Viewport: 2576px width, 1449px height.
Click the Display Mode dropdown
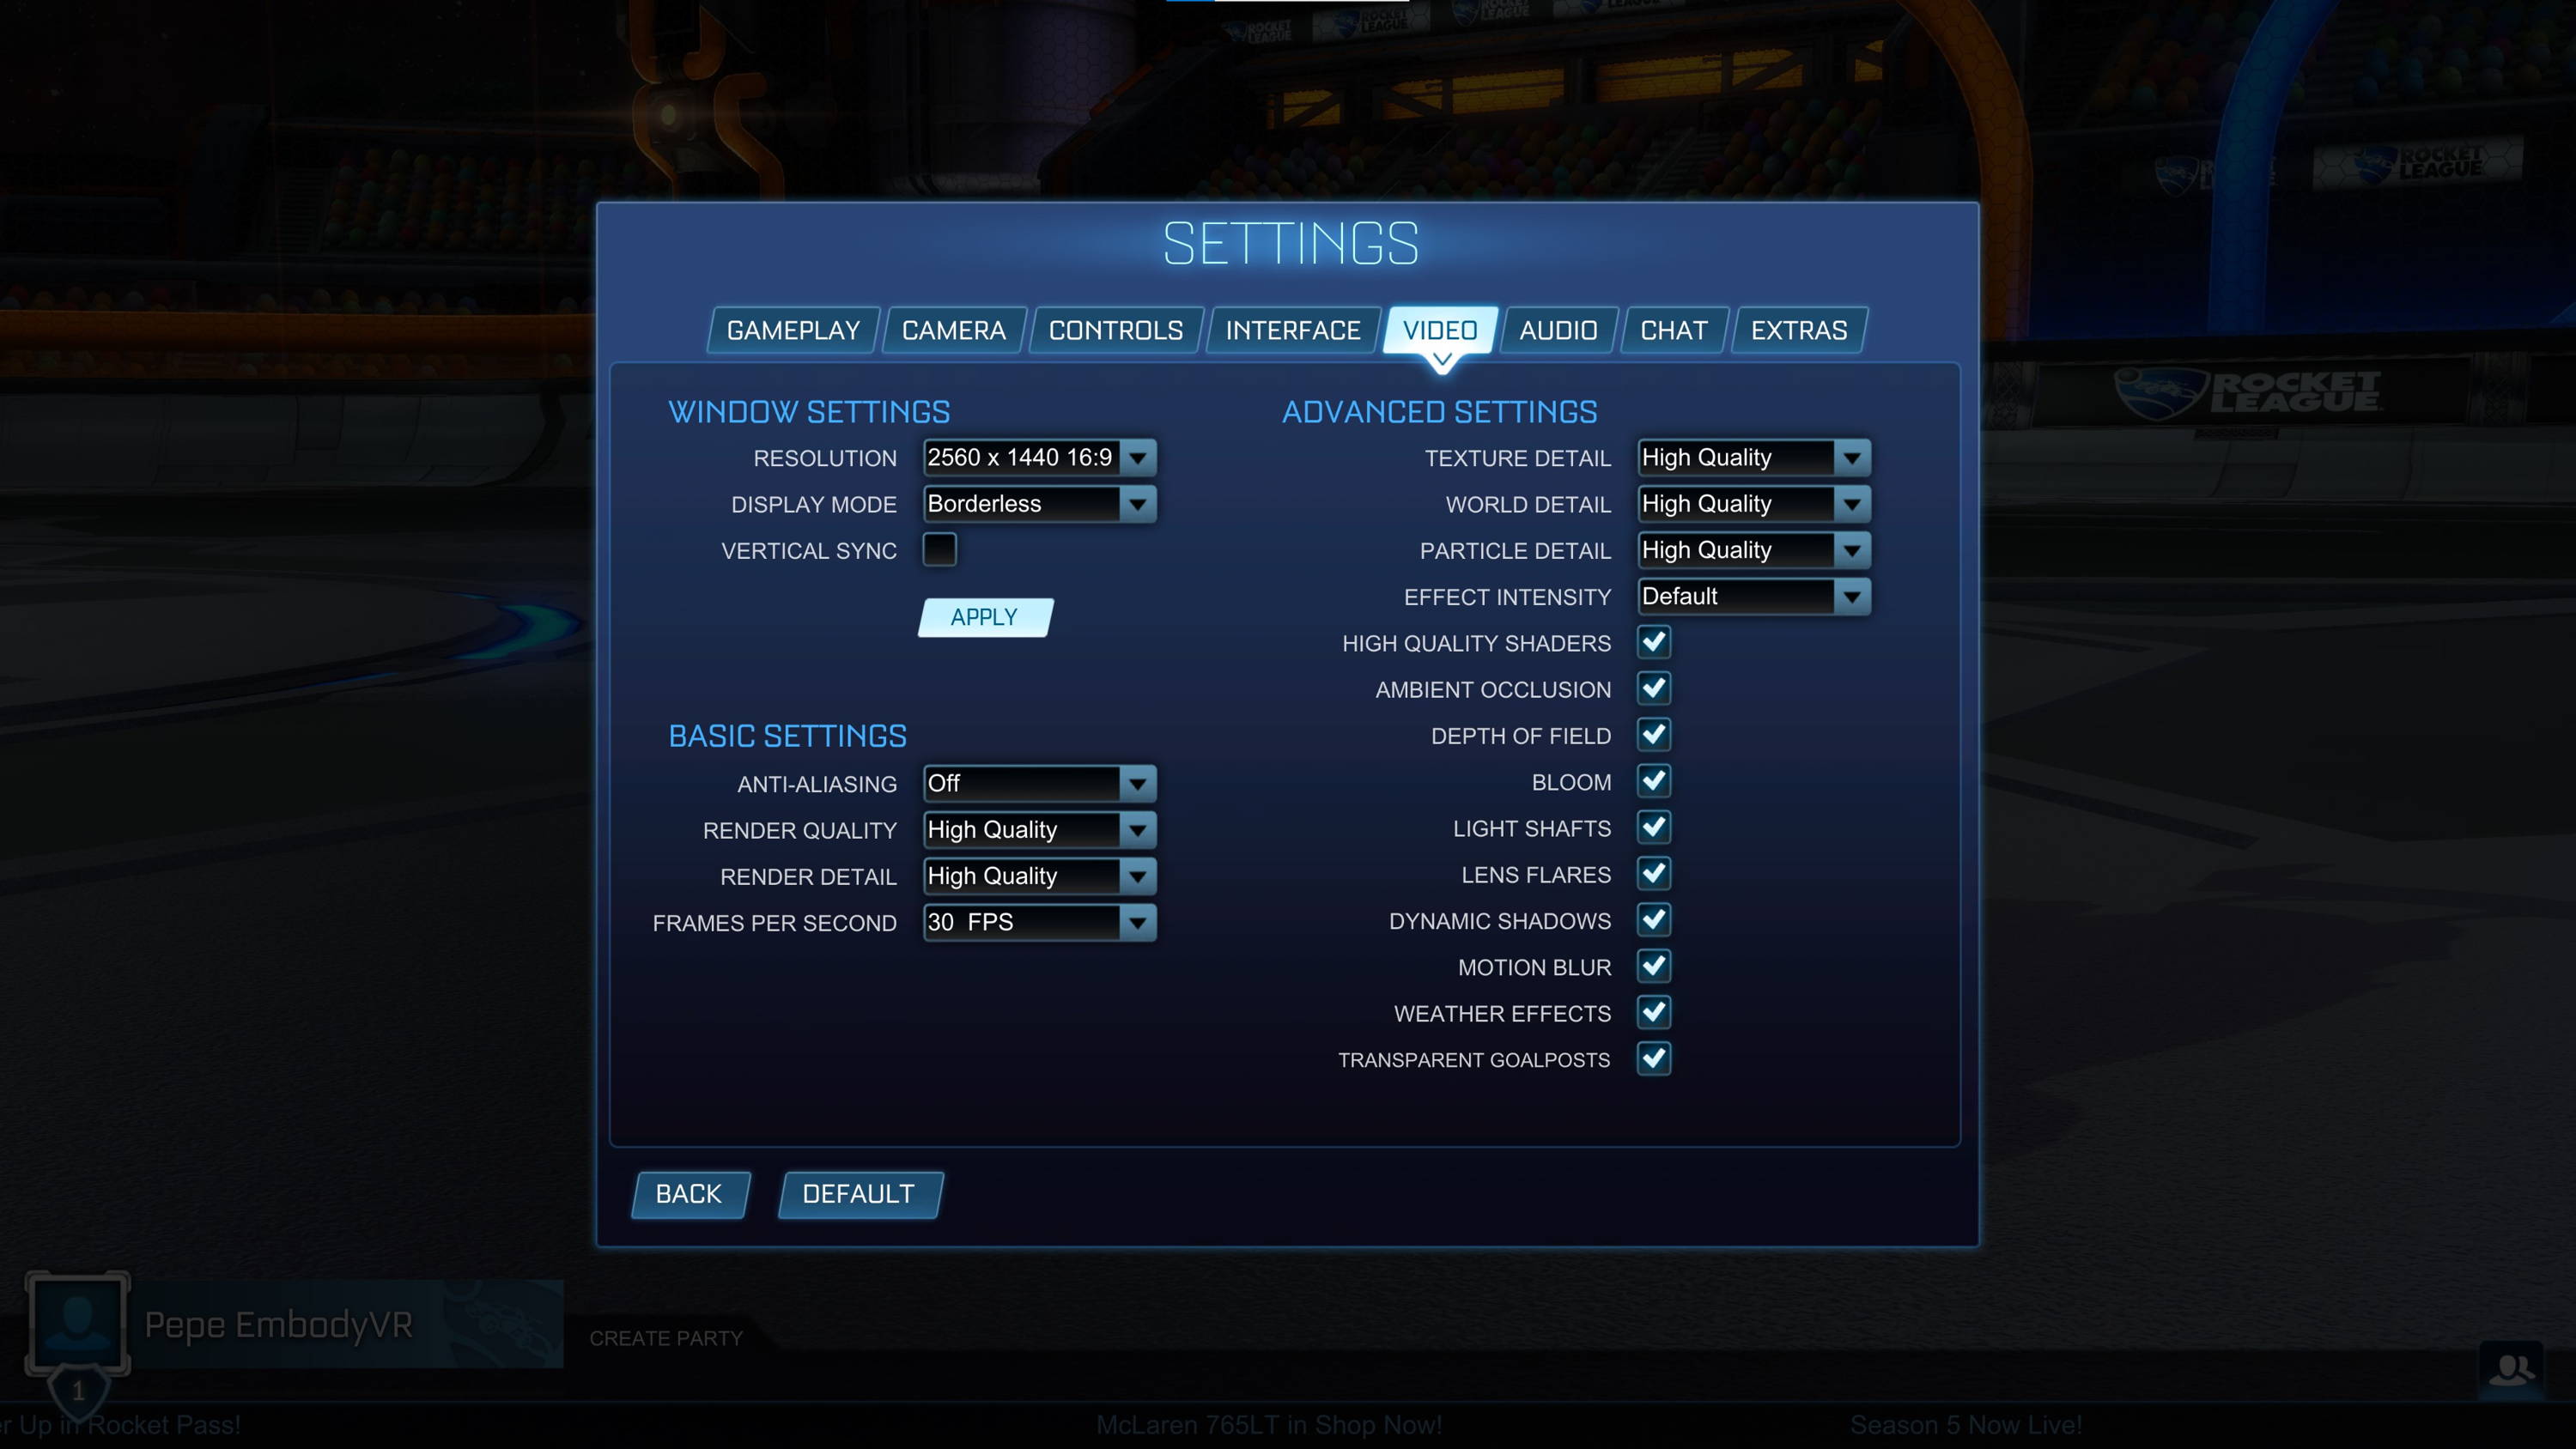pyautogui.click(x=1035, y=502)
